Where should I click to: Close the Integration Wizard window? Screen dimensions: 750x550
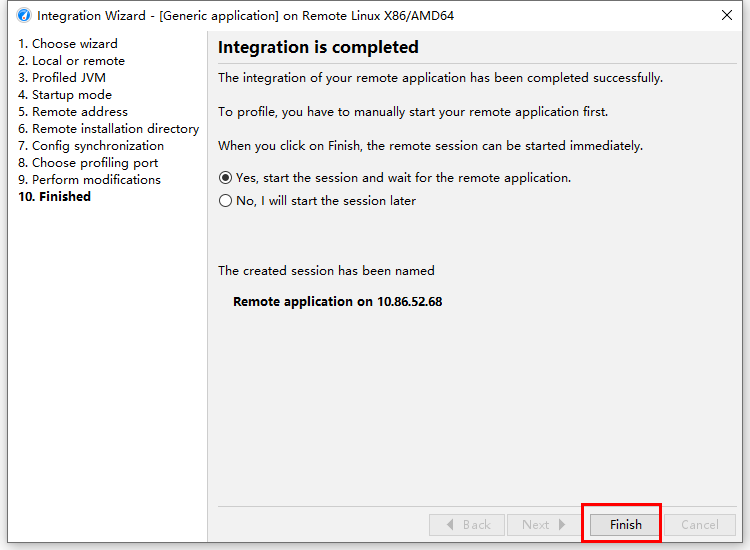pos(727,15)
